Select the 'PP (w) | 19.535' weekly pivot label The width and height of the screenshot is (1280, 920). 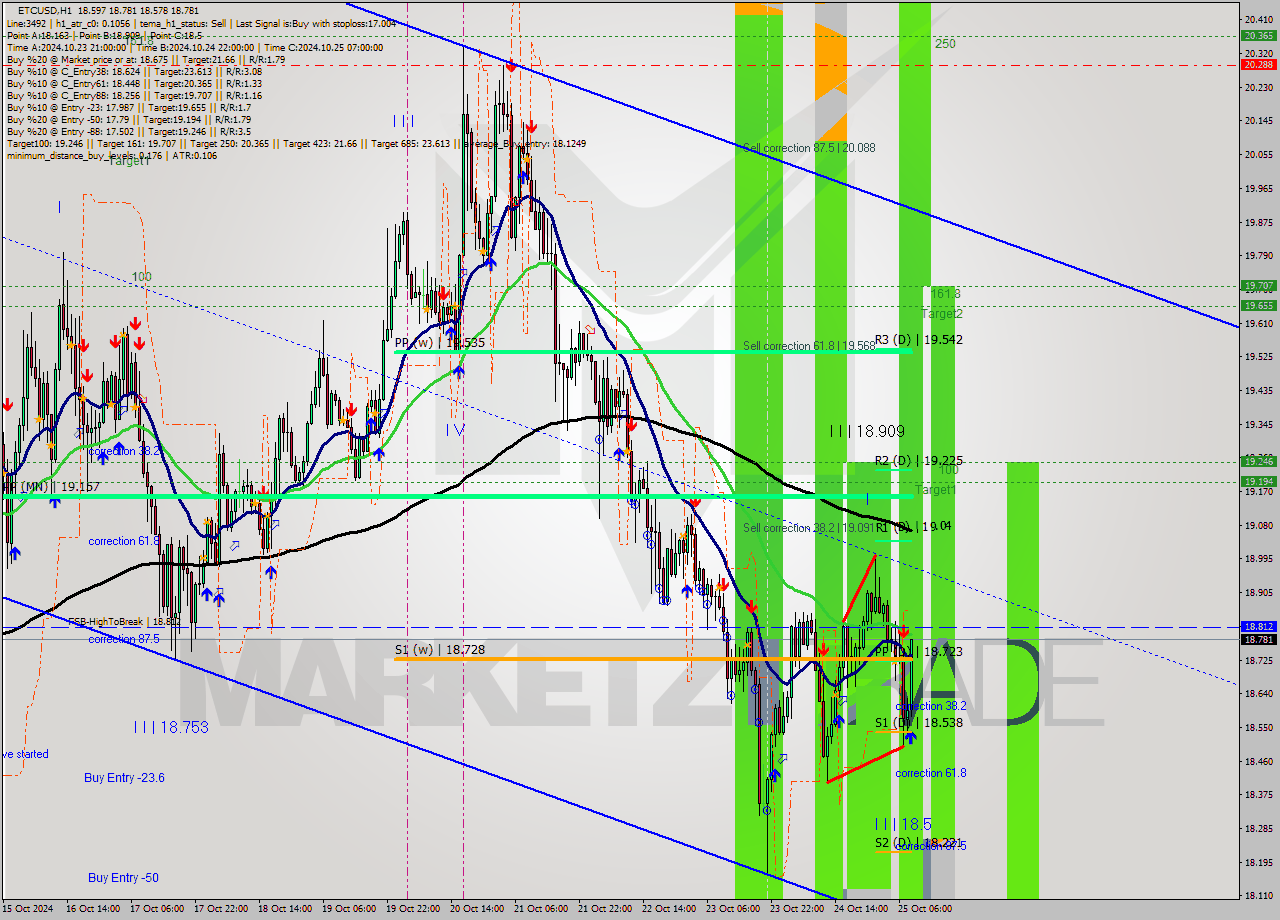tap(440, 342)
